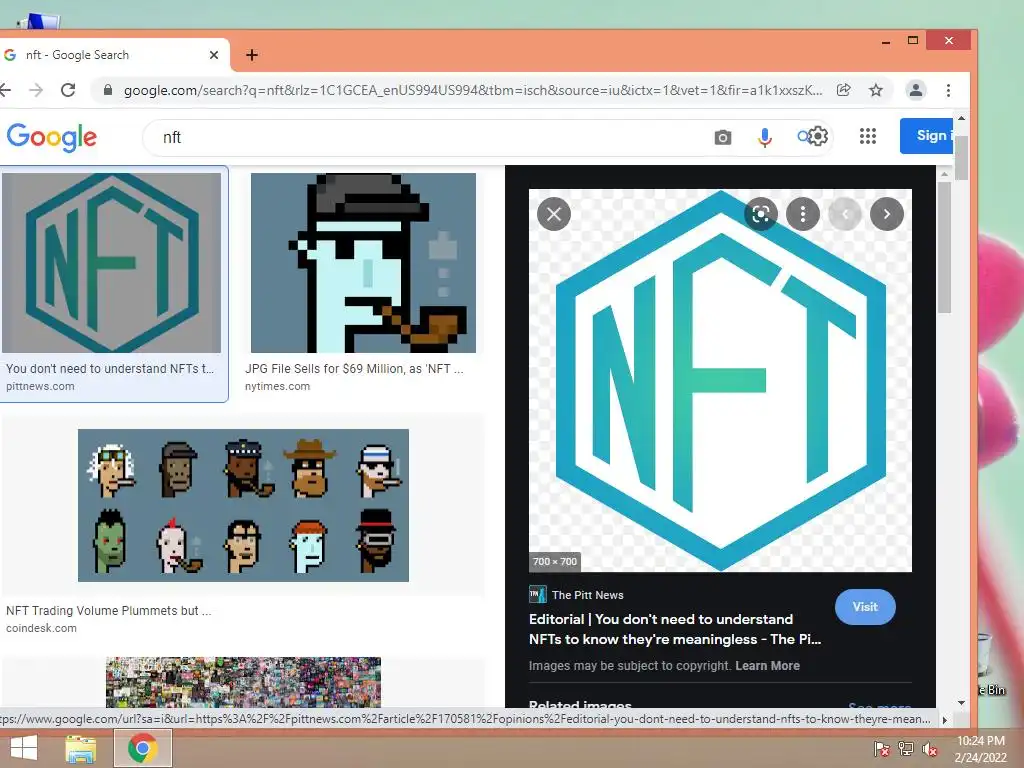This screenshot has width=1024, height=768.
Task: Bookmark this page with star icon
Action: [x=876, y=90]
